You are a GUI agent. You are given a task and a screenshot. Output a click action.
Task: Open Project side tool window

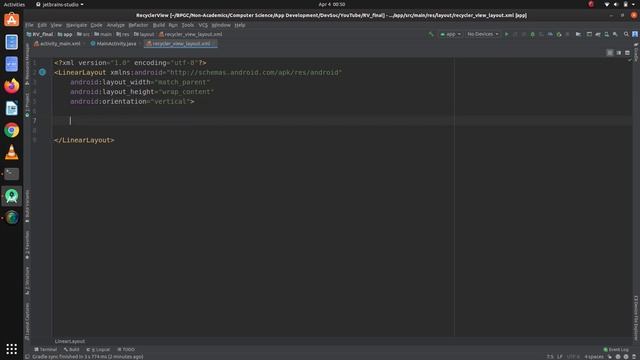(x=27, y=104)
